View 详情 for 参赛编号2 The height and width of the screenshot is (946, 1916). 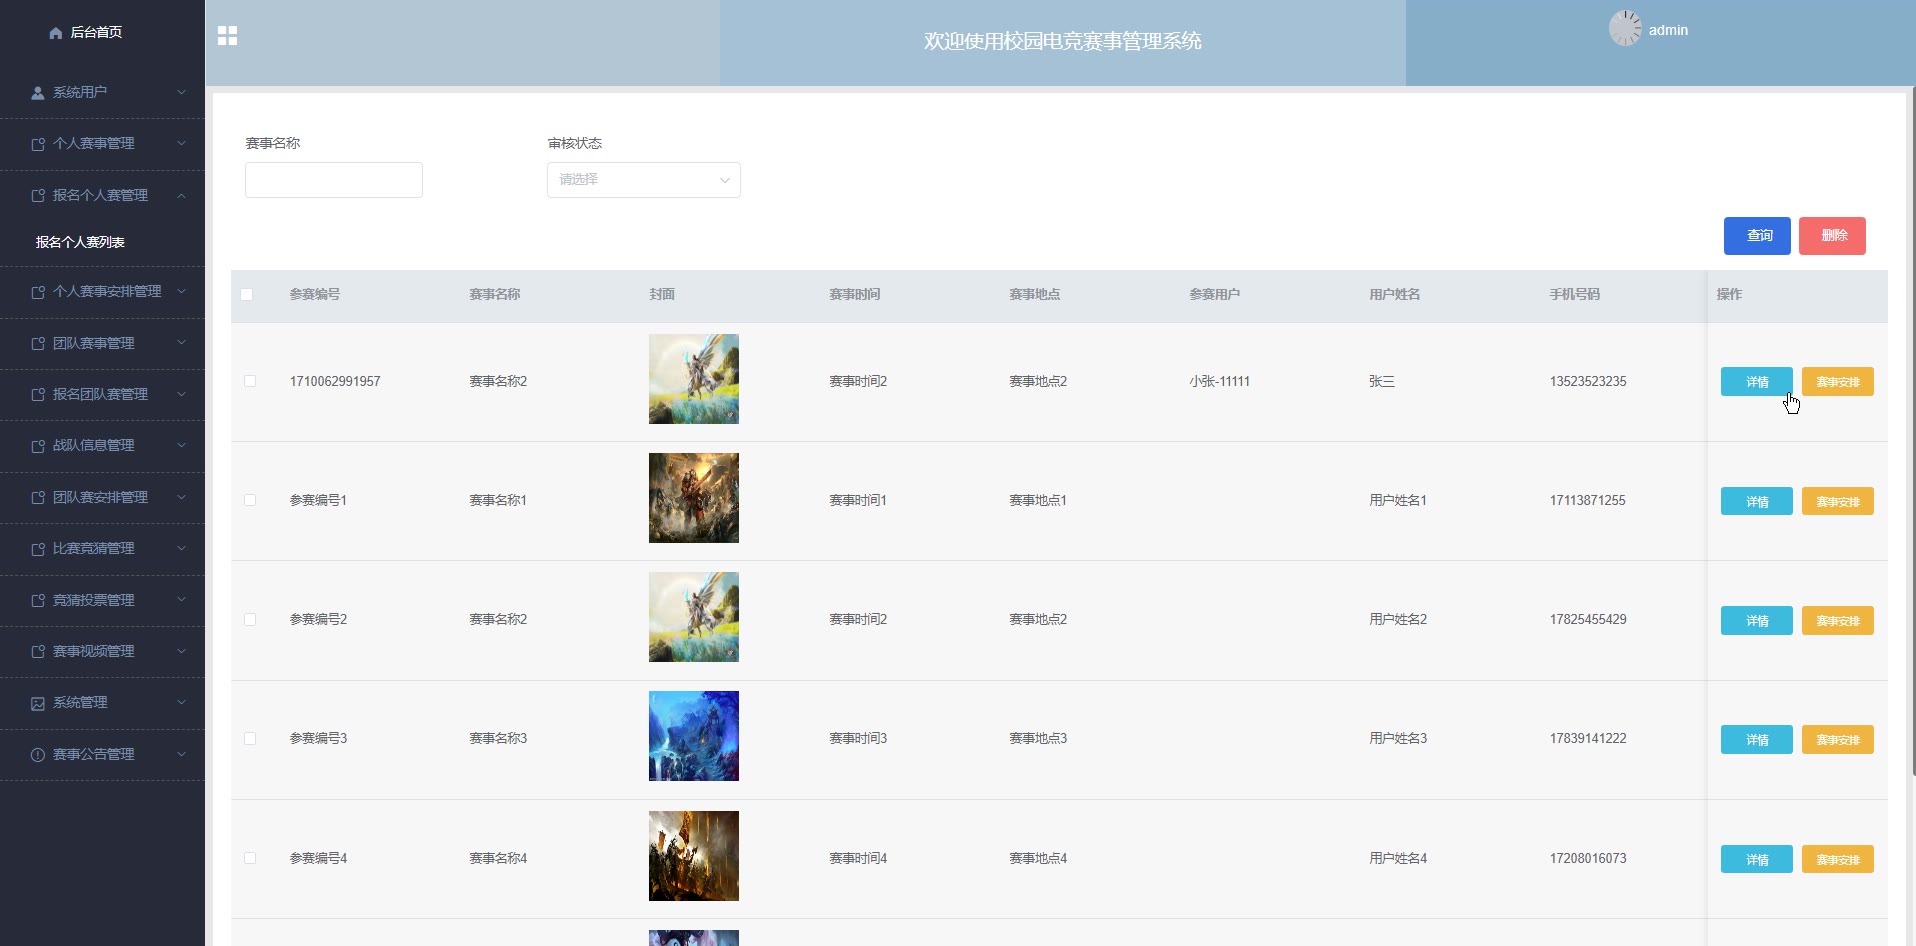click(1757, 621)
